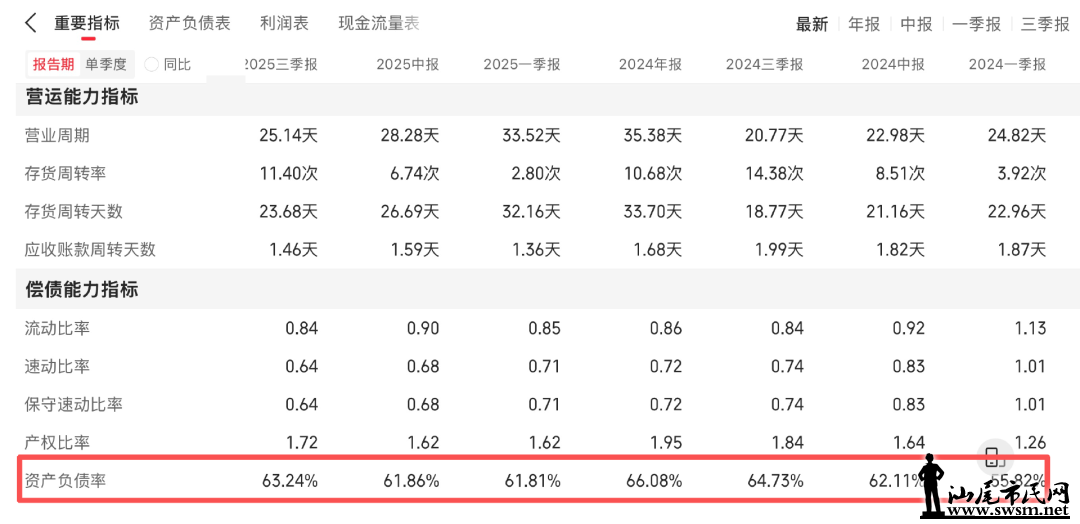Open the www.swsm.net watermark link

click(x=1008, y=510)
